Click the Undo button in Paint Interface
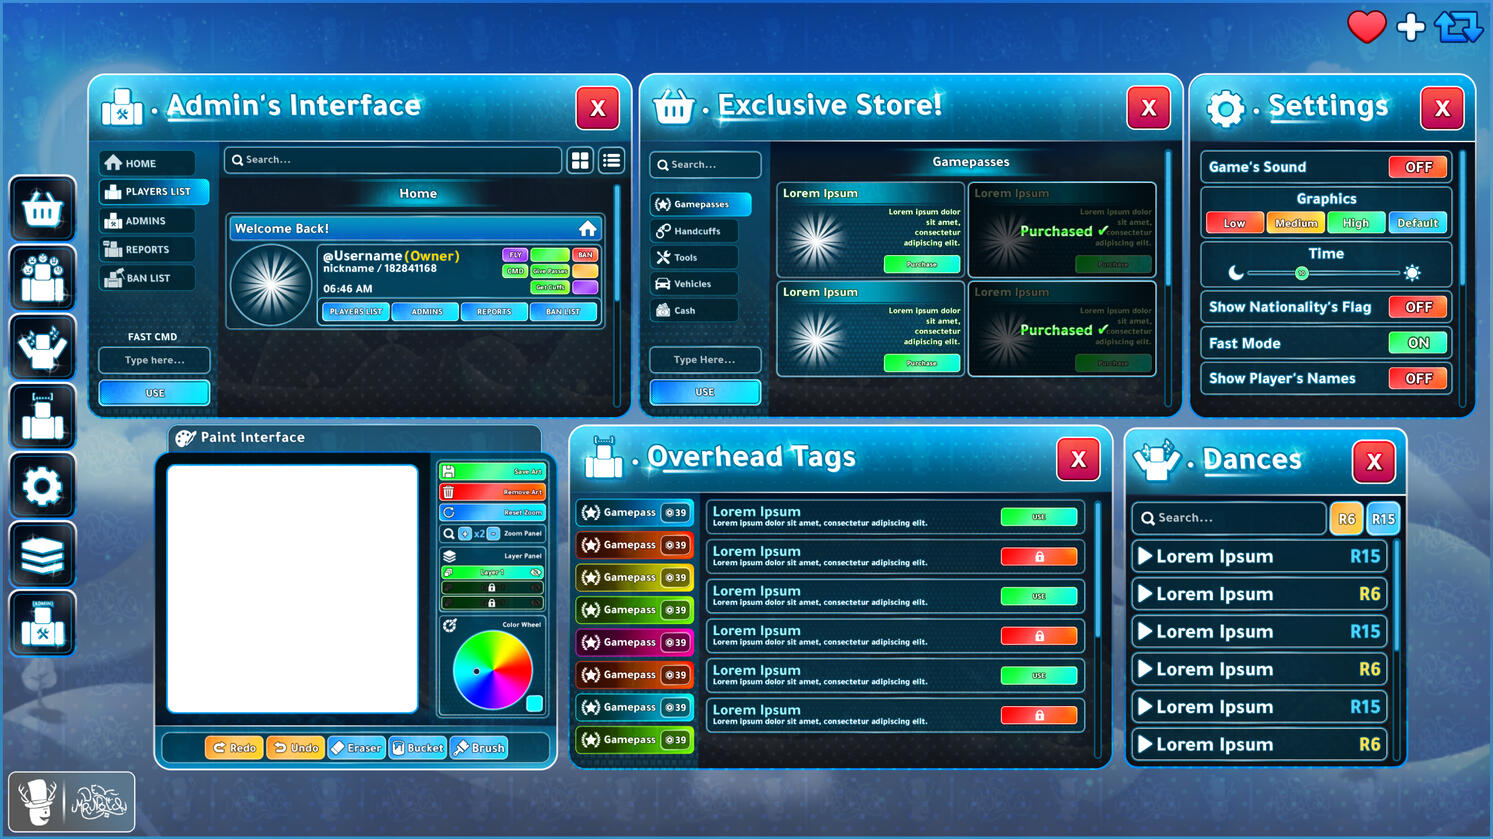This screenshot has width=1493, height=839. coord(295,748)
